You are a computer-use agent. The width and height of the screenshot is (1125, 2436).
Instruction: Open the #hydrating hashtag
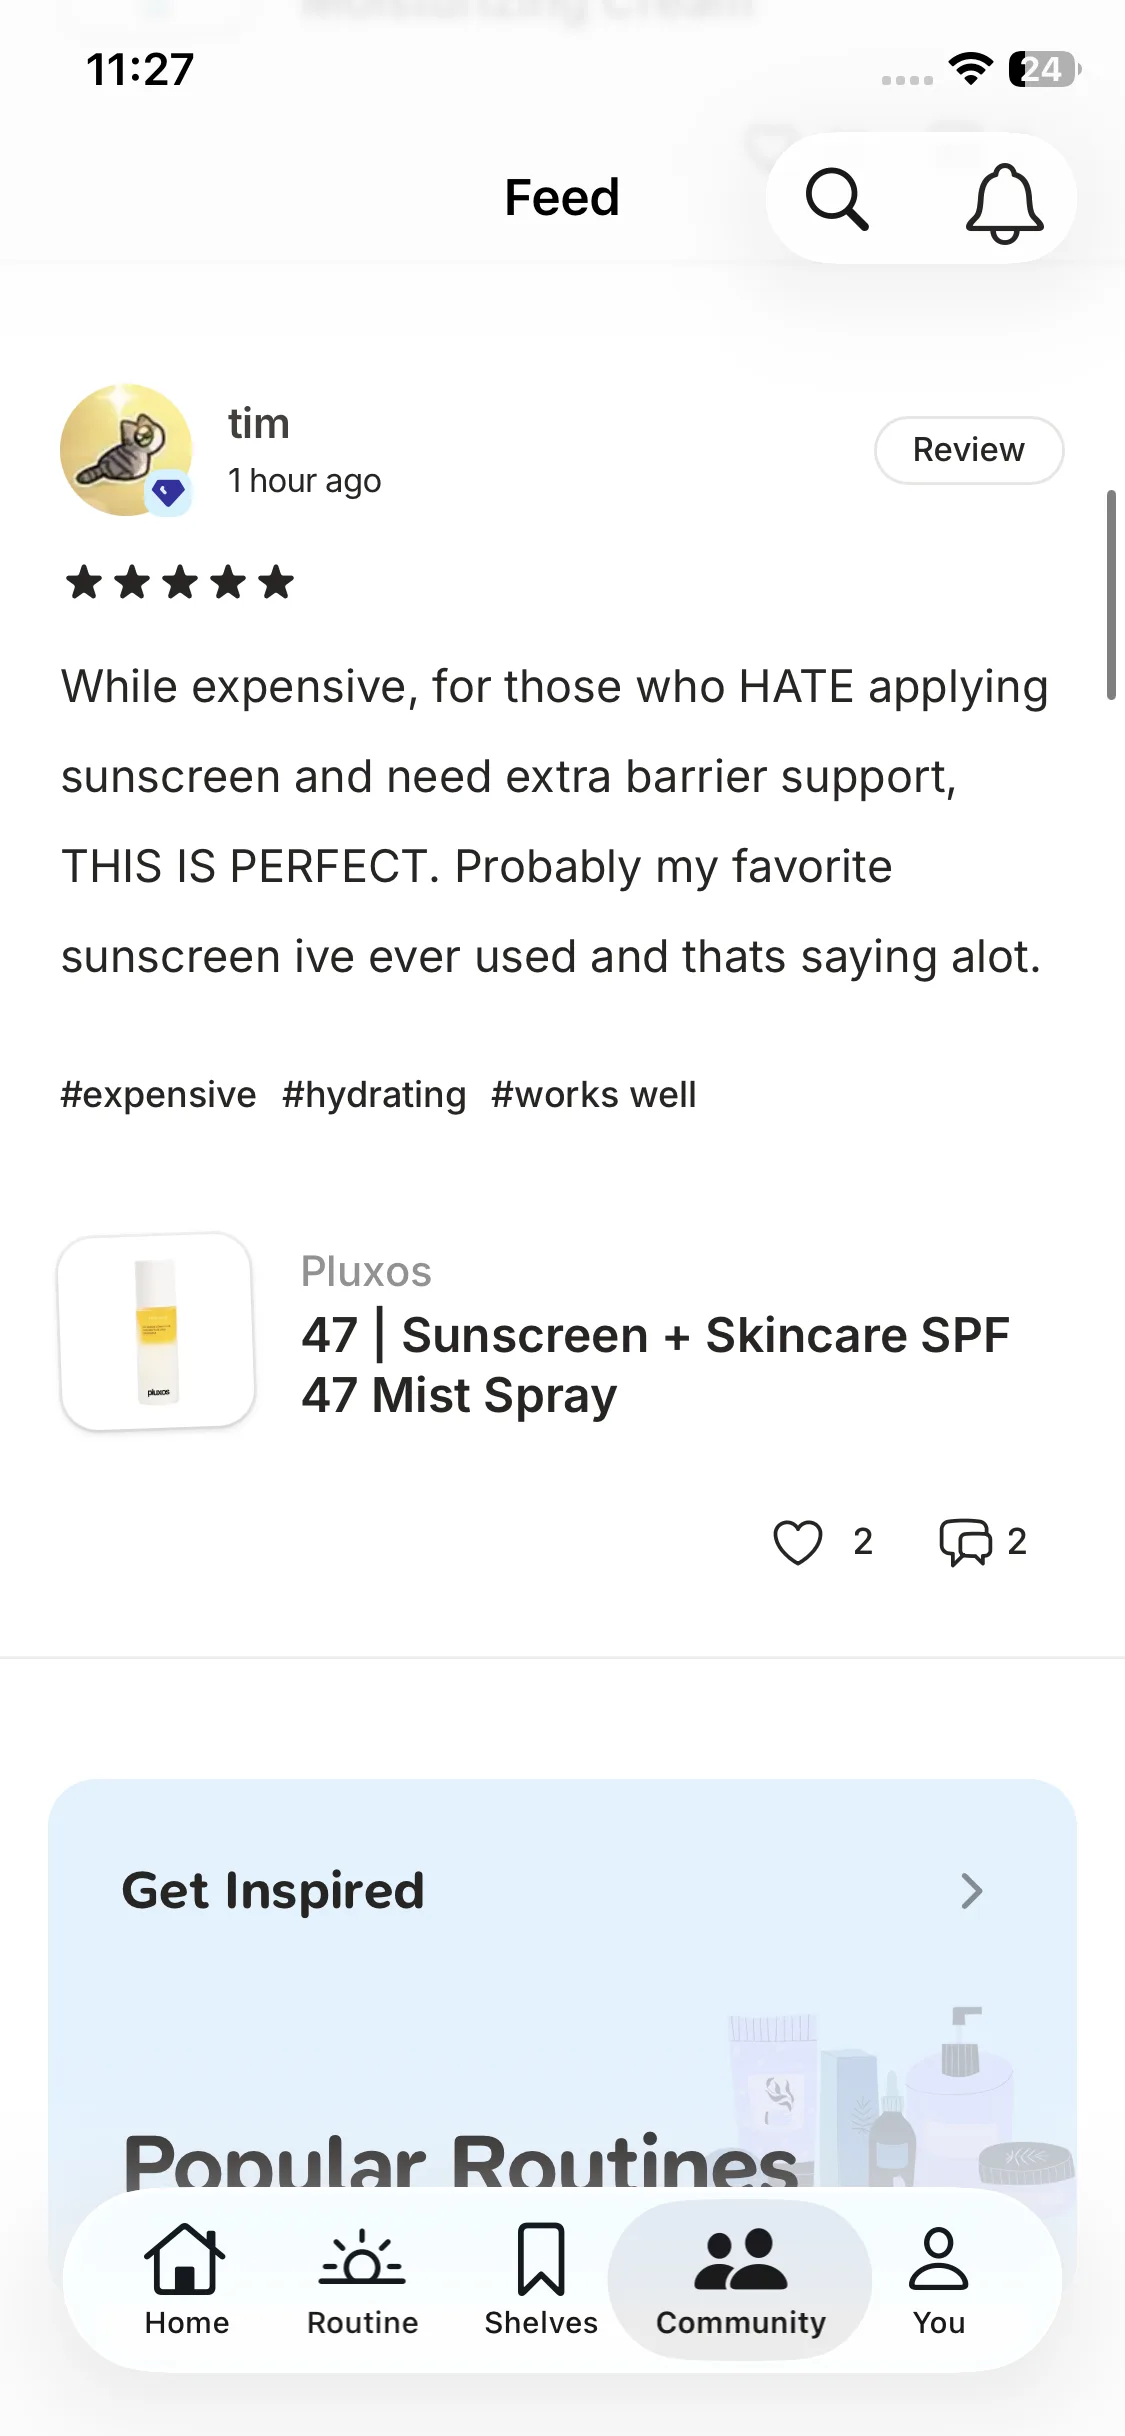pyautogui.click(x=374, y=1095)
